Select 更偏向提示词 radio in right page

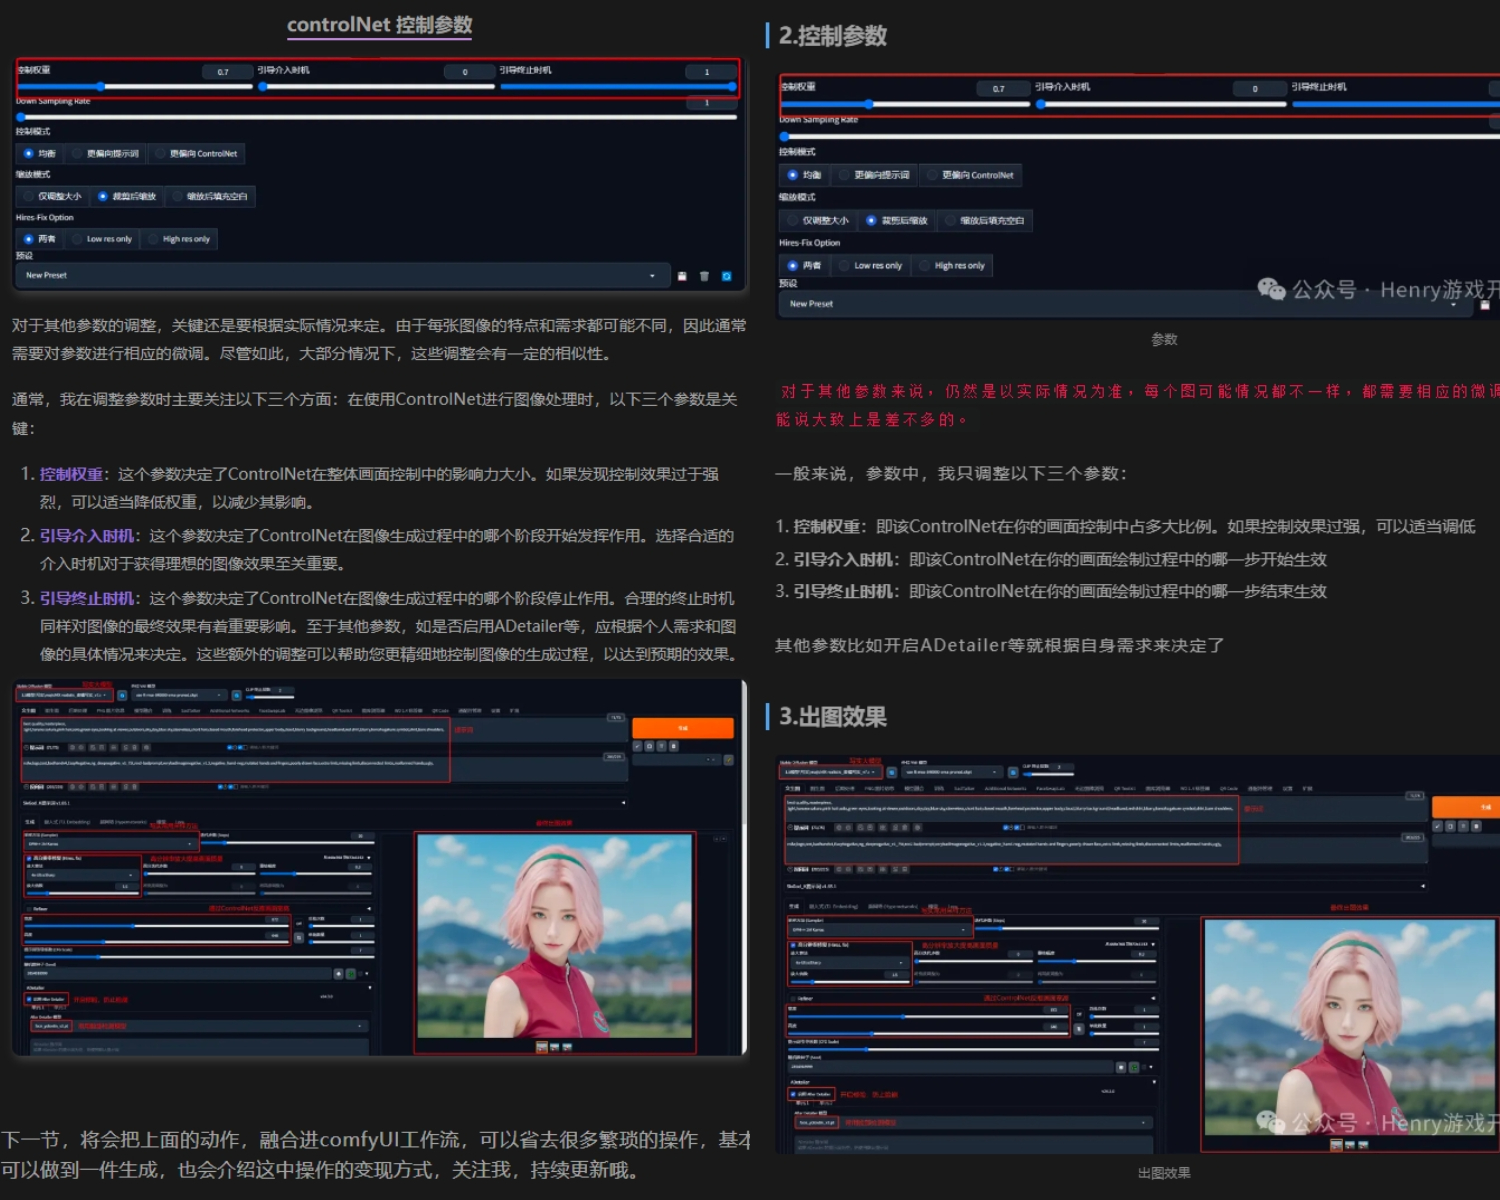pyautogui.click(x=875, y=175)
